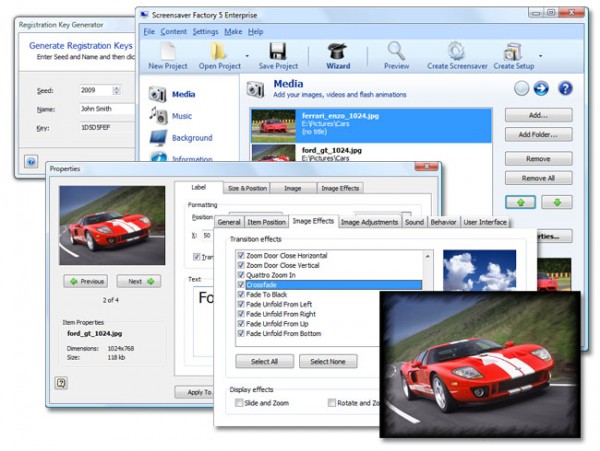The height and width of the screenshot is (451, 600).
Task: Select the Background sidebar icon
Action: pos(159,138)
